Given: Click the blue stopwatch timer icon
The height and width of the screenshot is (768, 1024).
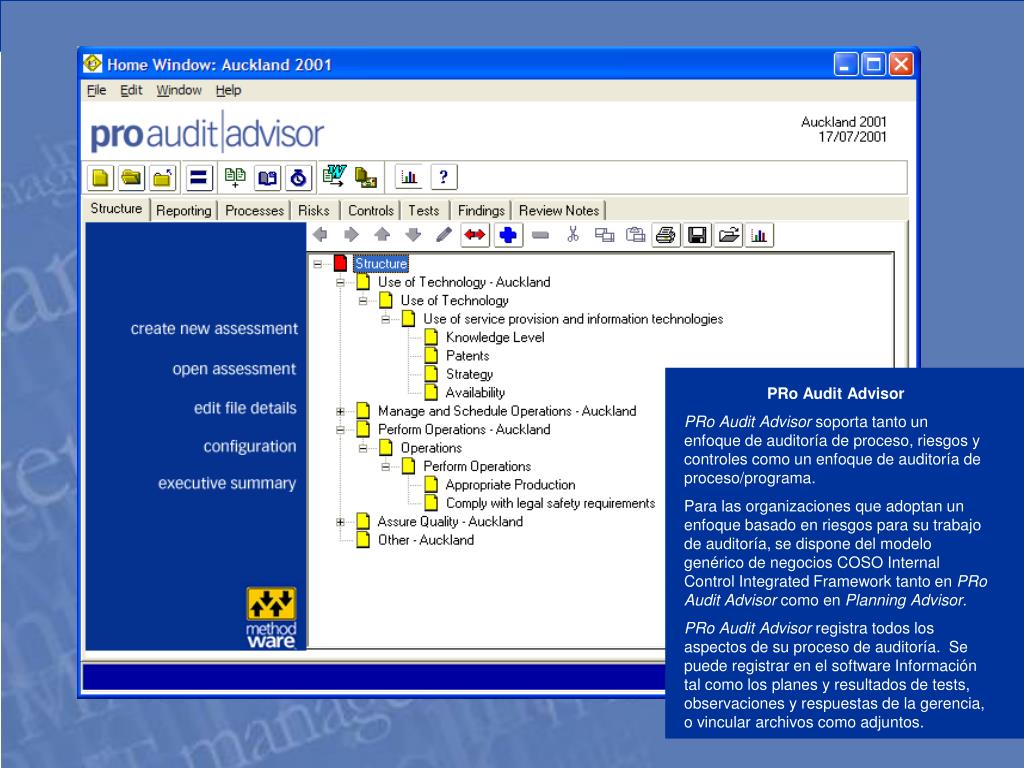Looking at the screenshot, I should [298, 178].
